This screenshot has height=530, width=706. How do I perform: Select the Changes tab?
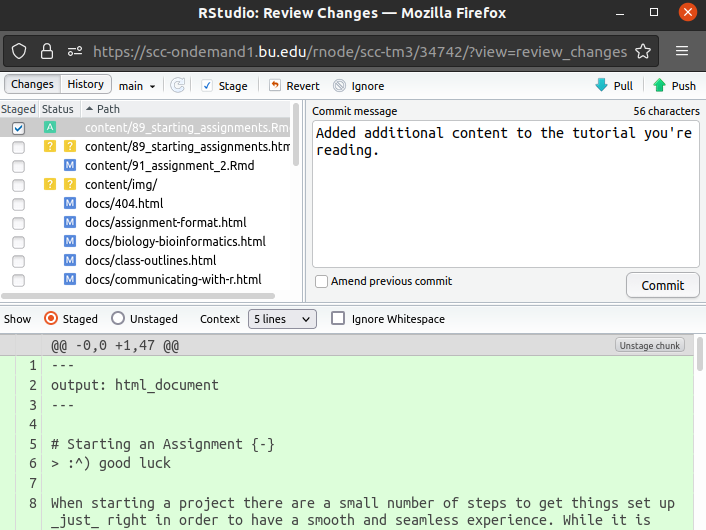[x=32, y=85]
